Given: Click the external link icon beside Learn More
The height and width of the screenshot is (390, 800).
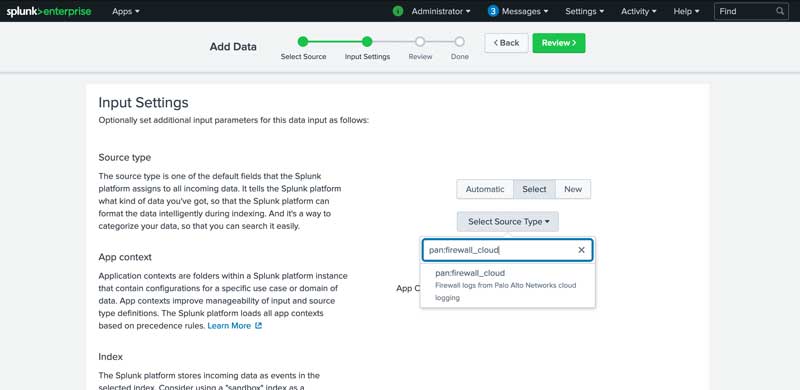Looking at the screenshot, I should (258, 326).
